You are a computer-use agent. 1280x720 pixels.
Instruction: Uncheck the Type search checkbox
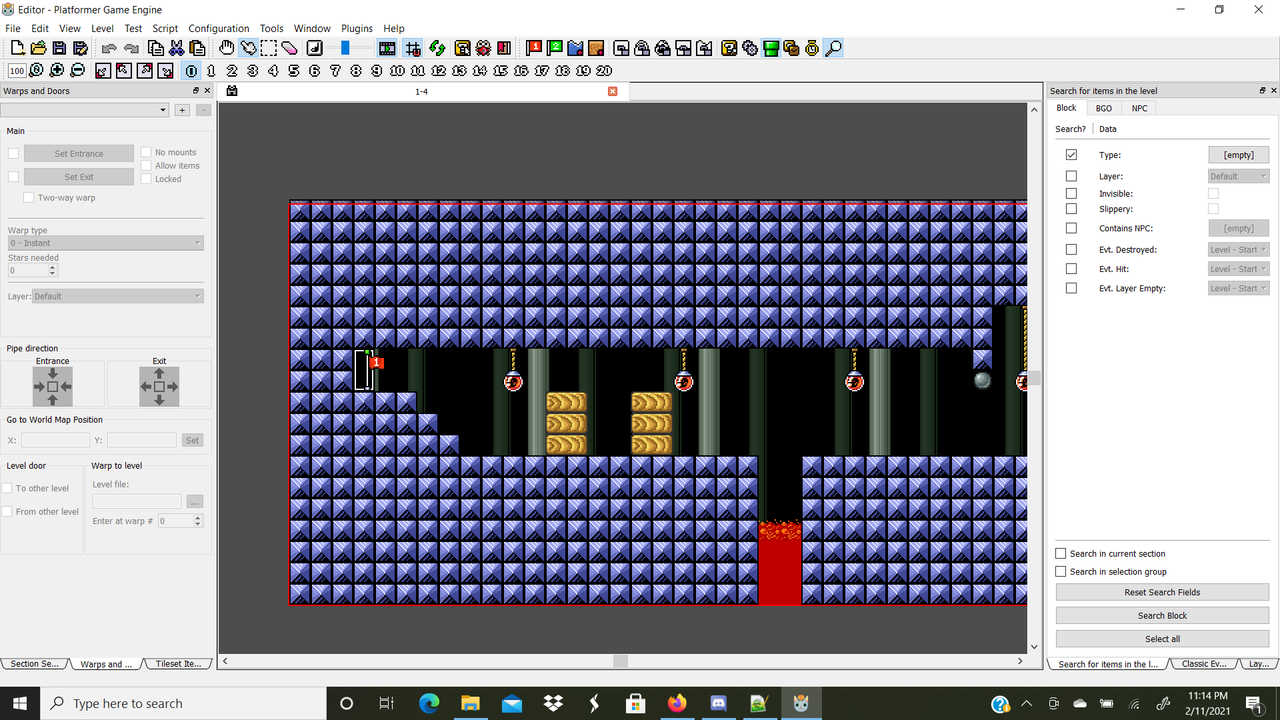click(x=1071, y=155)
